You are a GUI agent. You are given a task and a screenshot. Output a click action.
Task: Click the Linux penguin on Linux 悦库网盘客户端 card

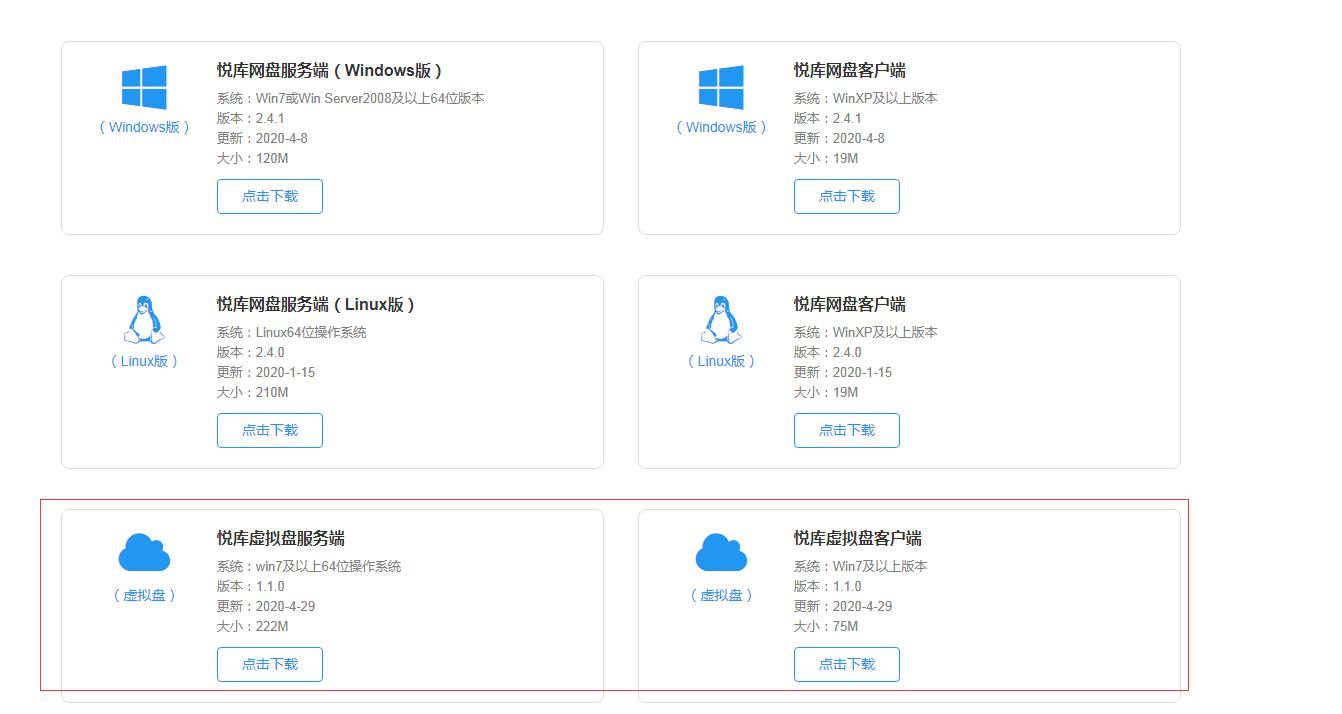tap(721, 320)
